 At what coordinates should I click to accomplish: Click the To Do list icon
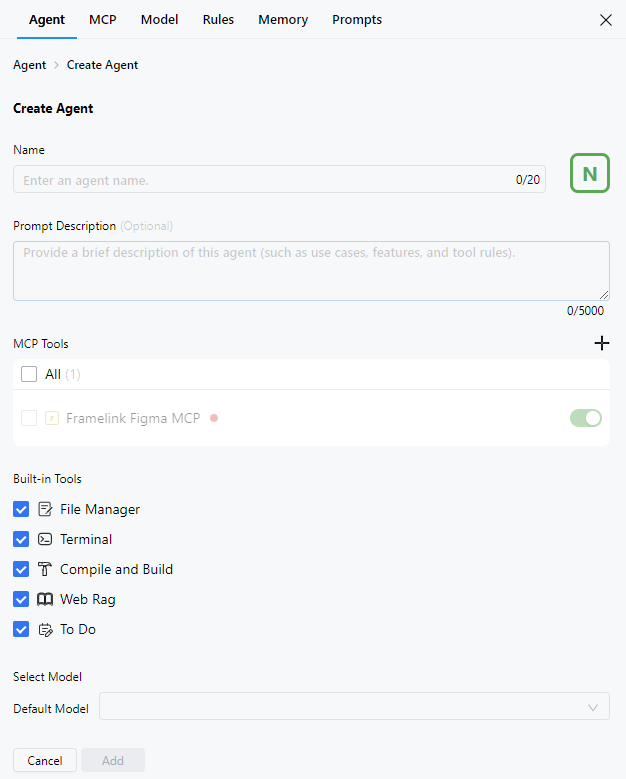click(45, 630)
